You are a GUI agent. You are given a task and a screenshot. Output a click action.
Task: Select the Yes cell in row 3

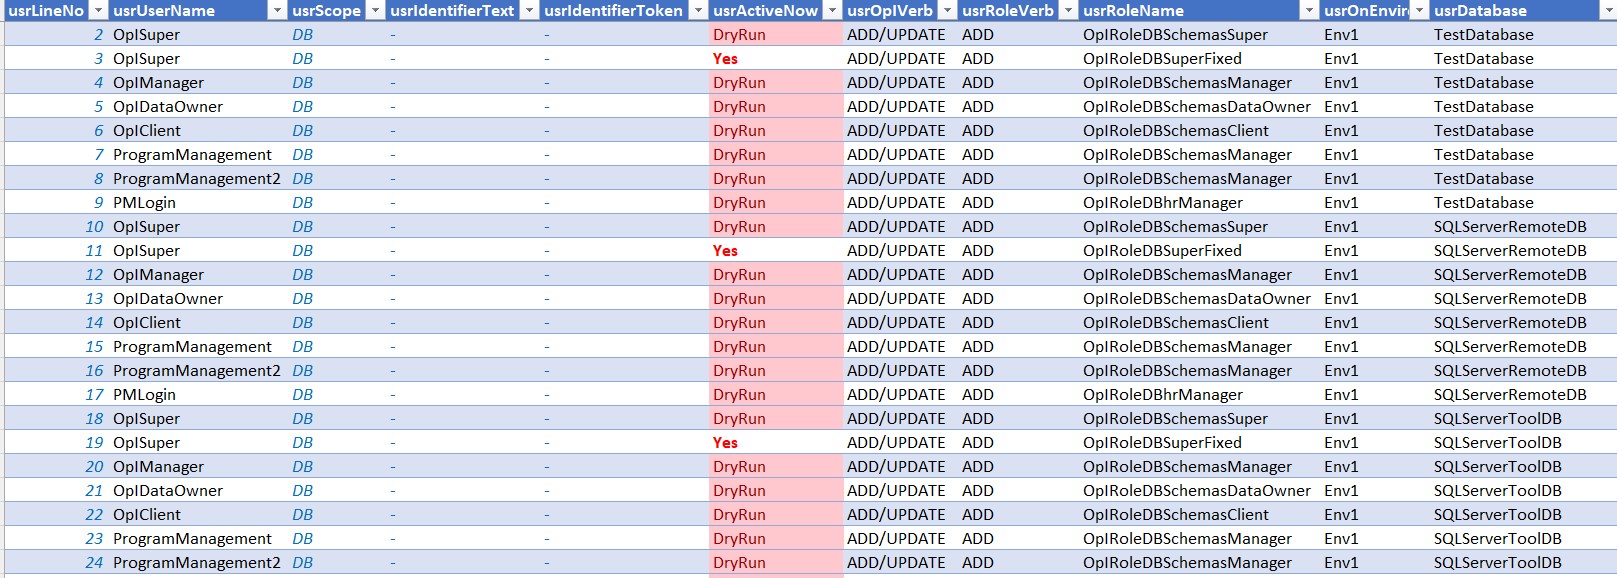pyautogui.click(x=776, y=58)
